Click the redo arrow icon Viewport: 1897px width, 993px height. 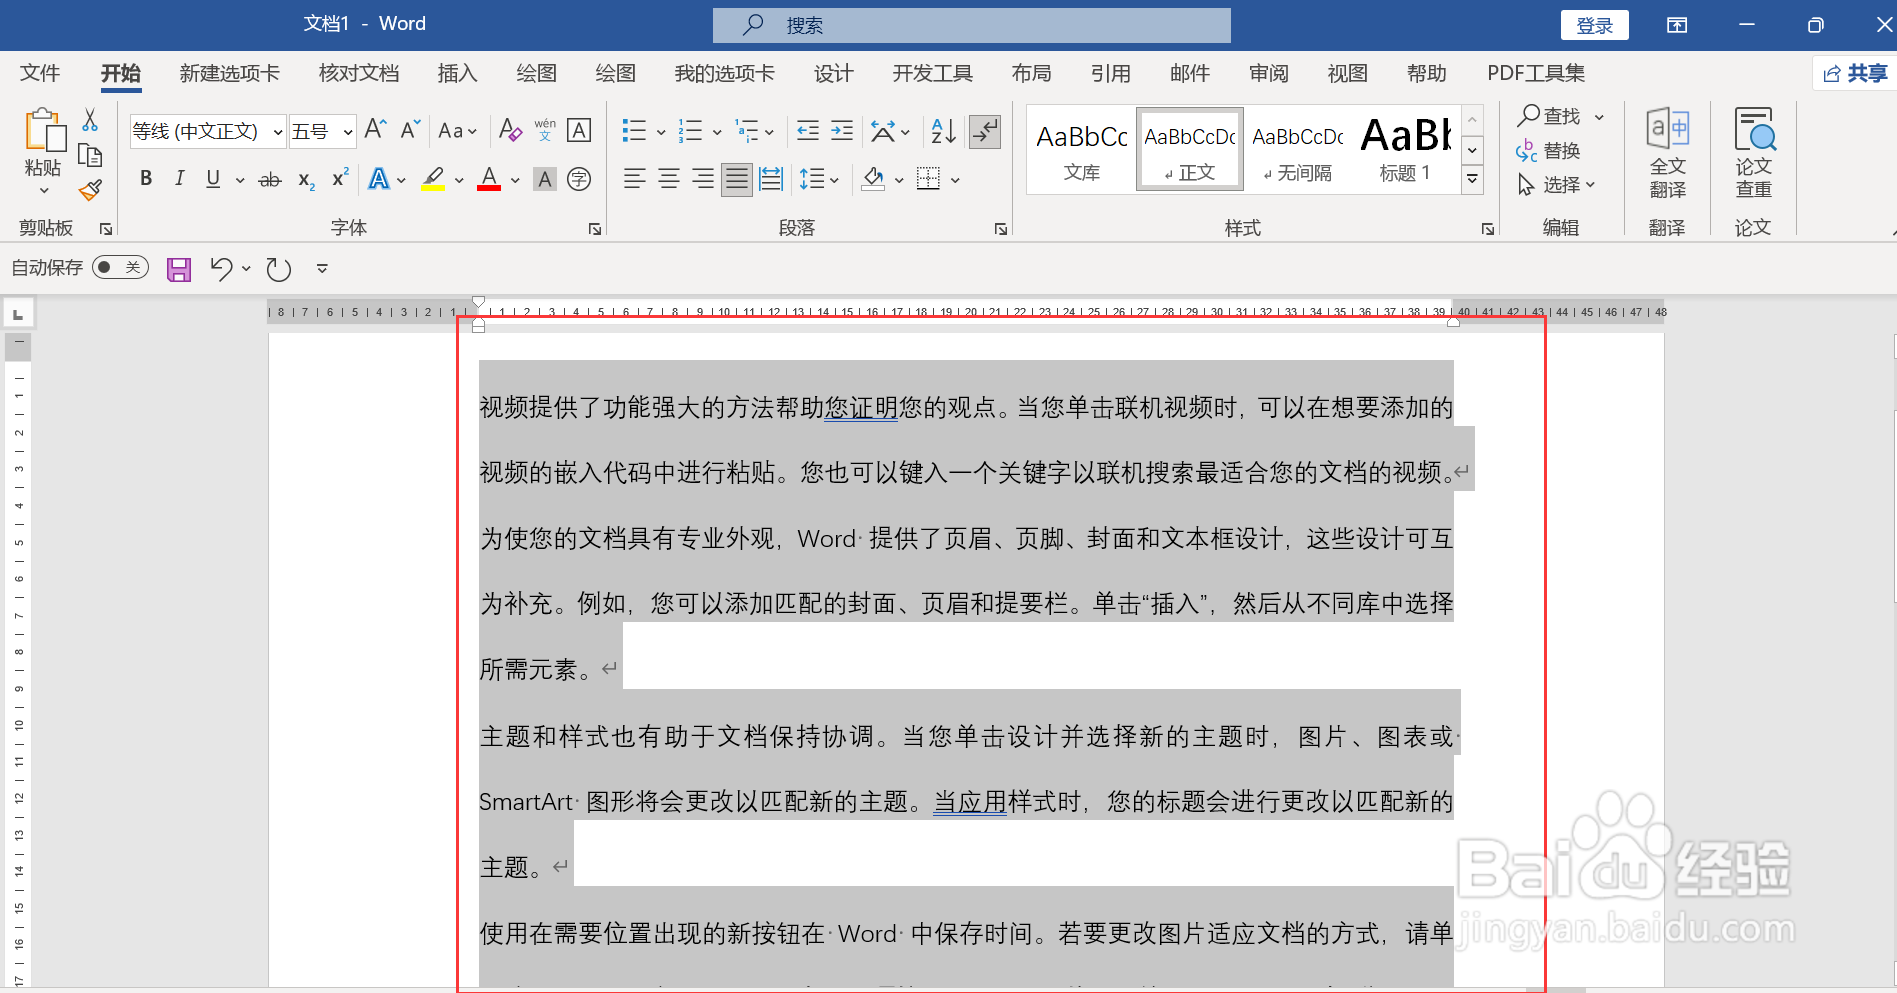point(279,269)
